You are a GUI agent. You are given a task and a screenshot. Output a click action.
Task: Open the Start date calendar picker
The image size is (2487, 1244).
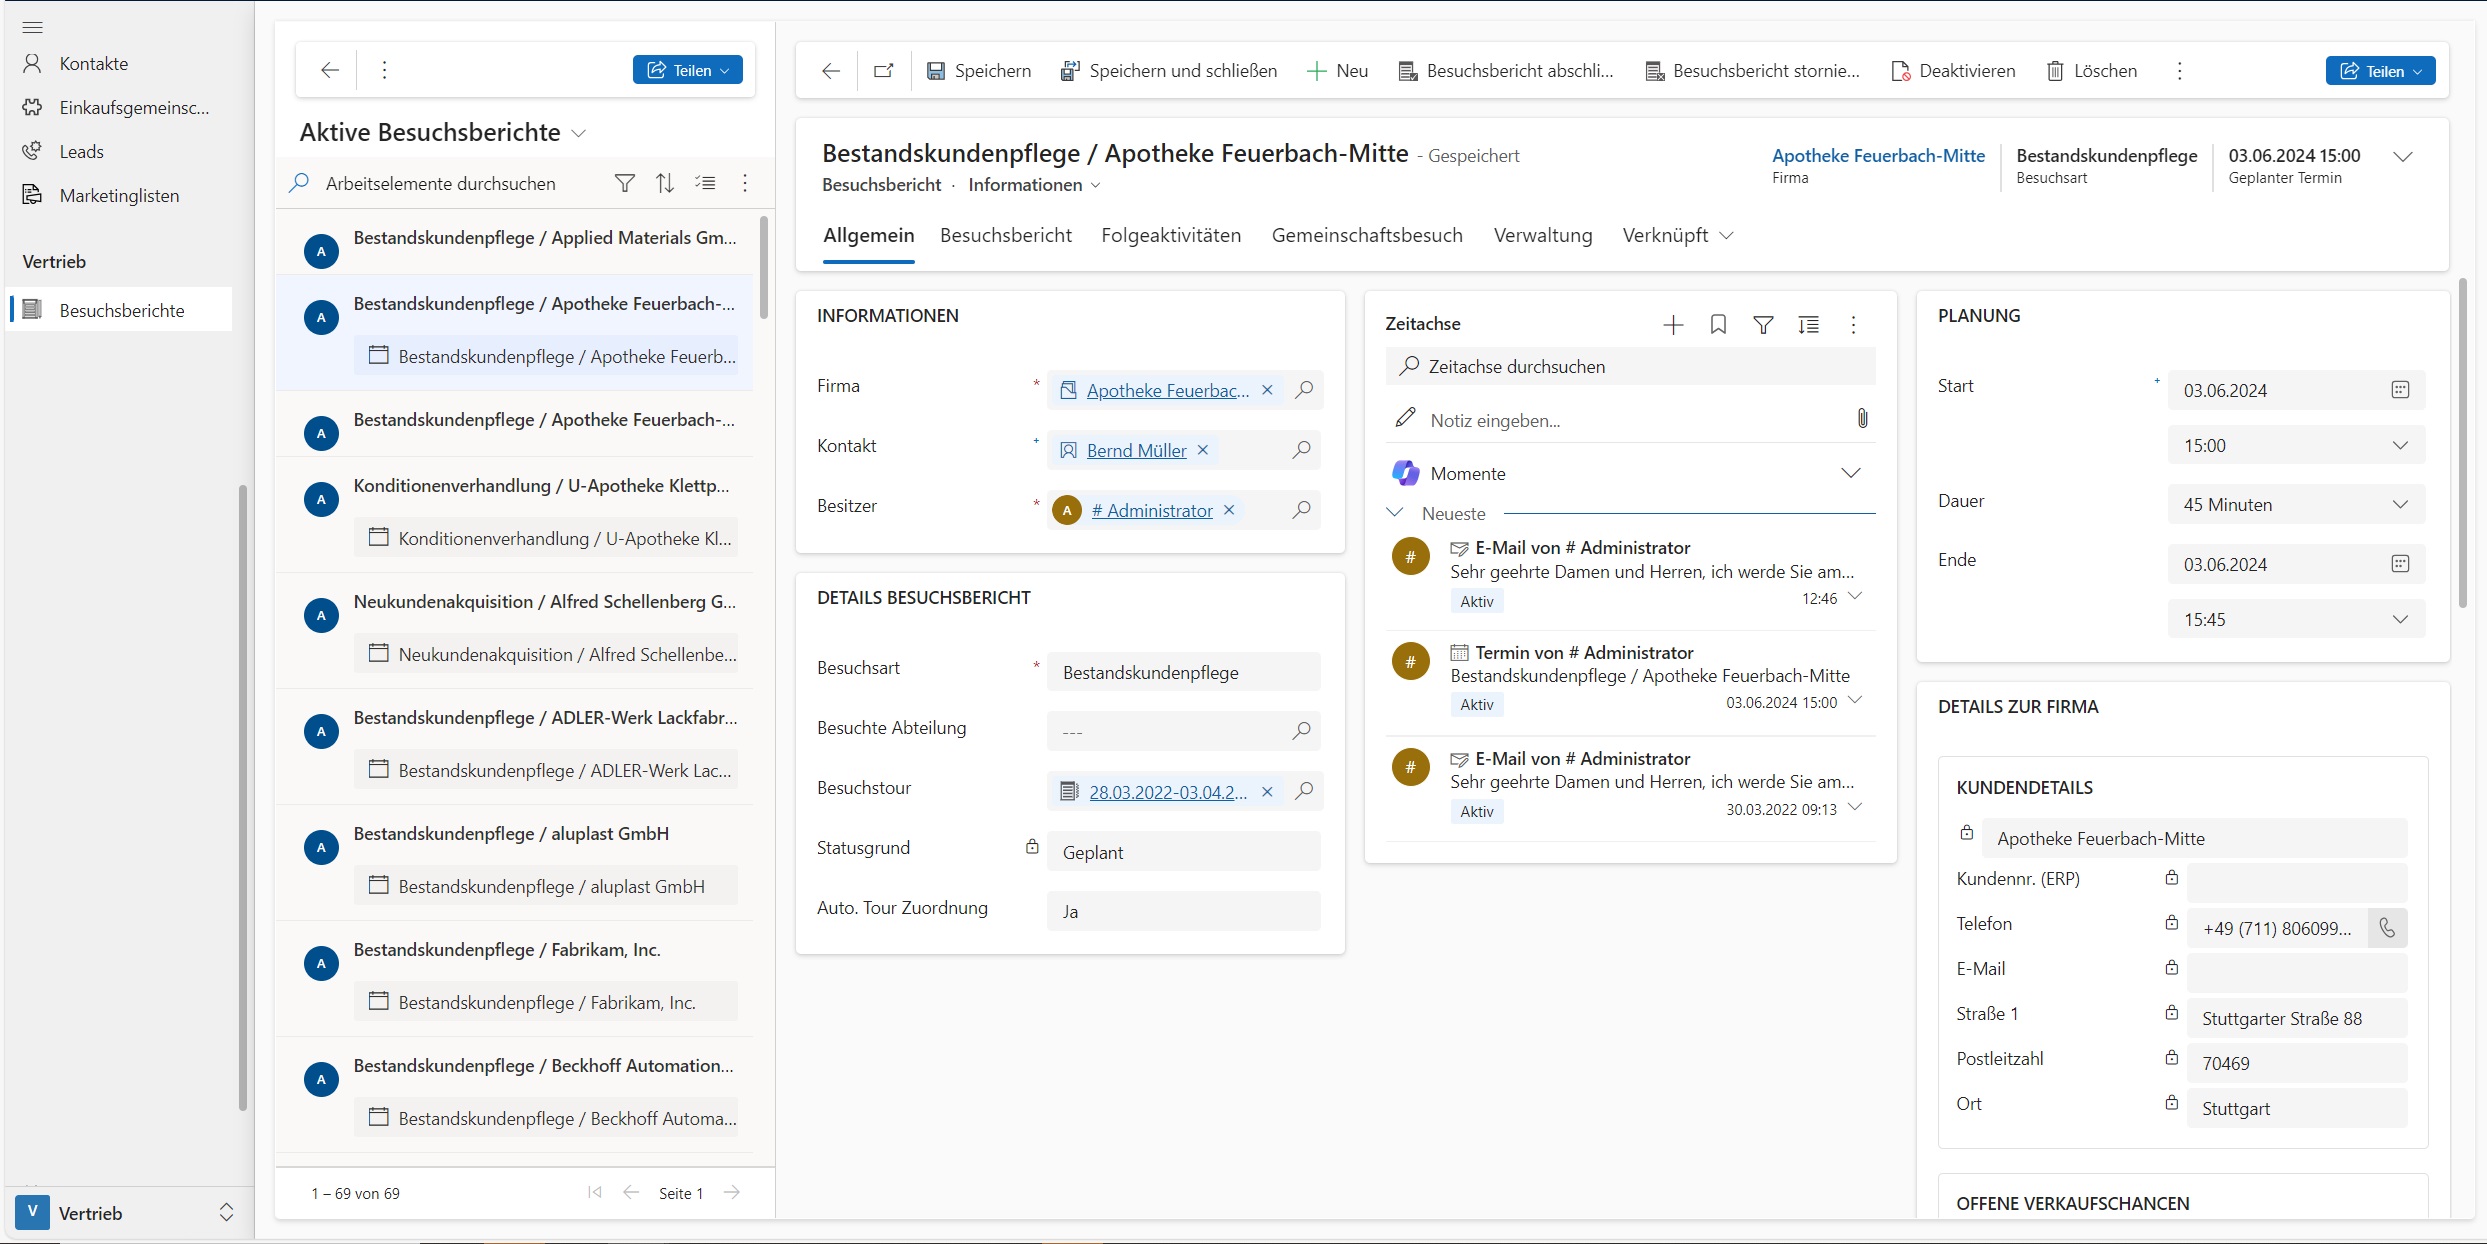tap(2400, 390)
